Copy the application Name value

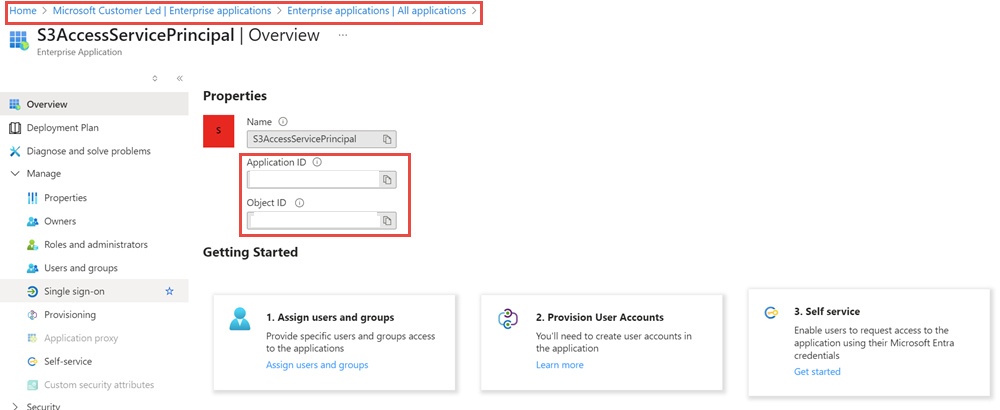point(388,139)
